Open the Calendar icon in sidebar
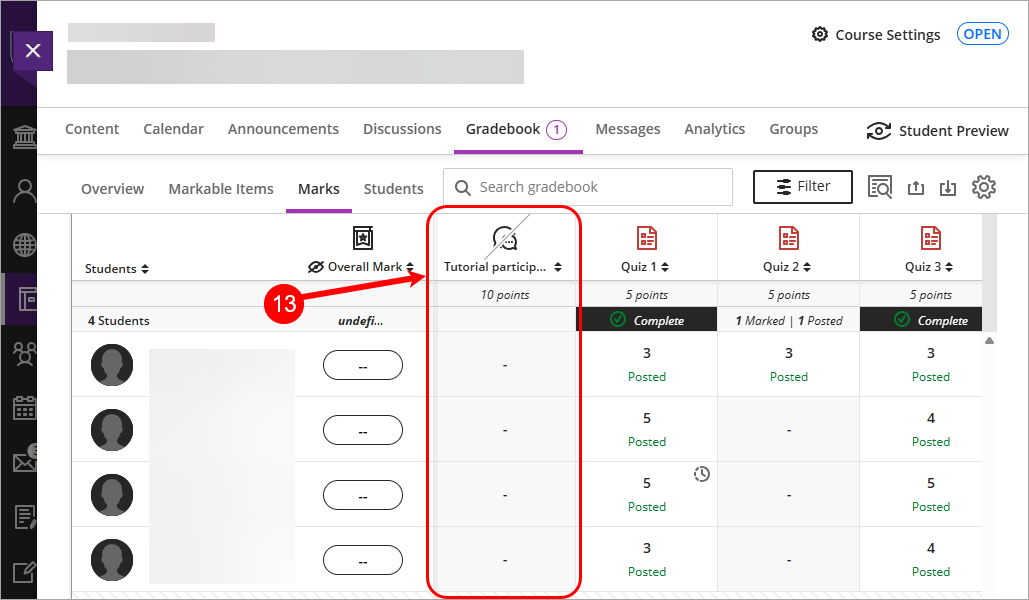This screenshot has width=1029, height=600. pyautogui.click(x=24, y=408)
